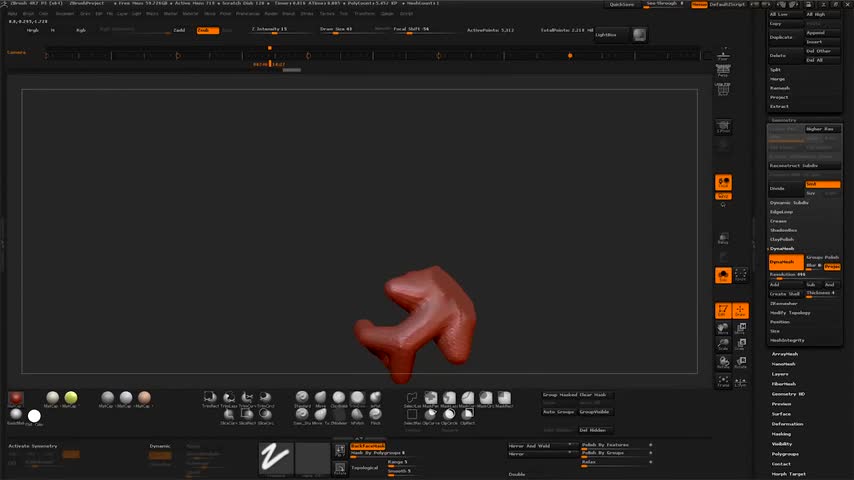Toggle the Smt option beside Divide
The image size is (854, 480).
[822, 184]
